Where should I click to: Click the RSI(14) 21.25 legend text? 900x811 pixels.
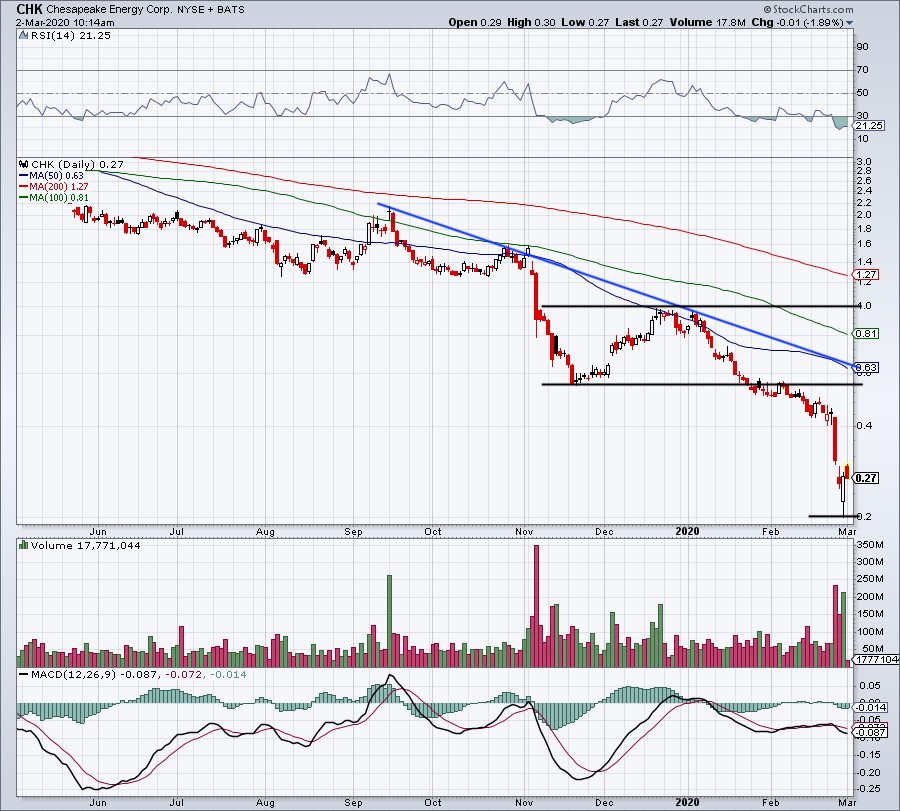pyautogui.click(x=71, y=36)
